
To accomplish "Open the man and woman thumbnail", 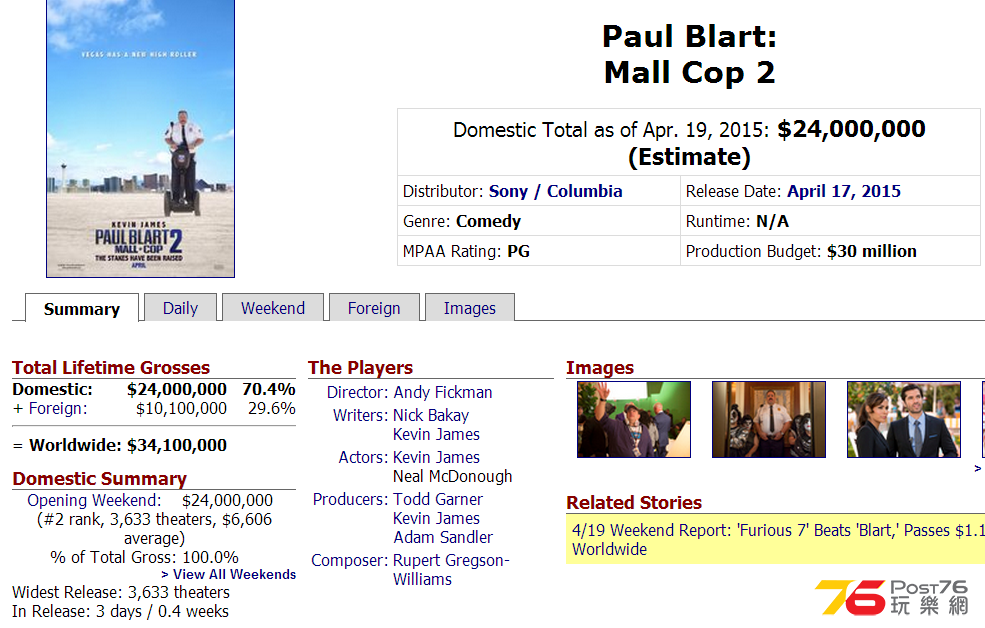I will point(904,420).
